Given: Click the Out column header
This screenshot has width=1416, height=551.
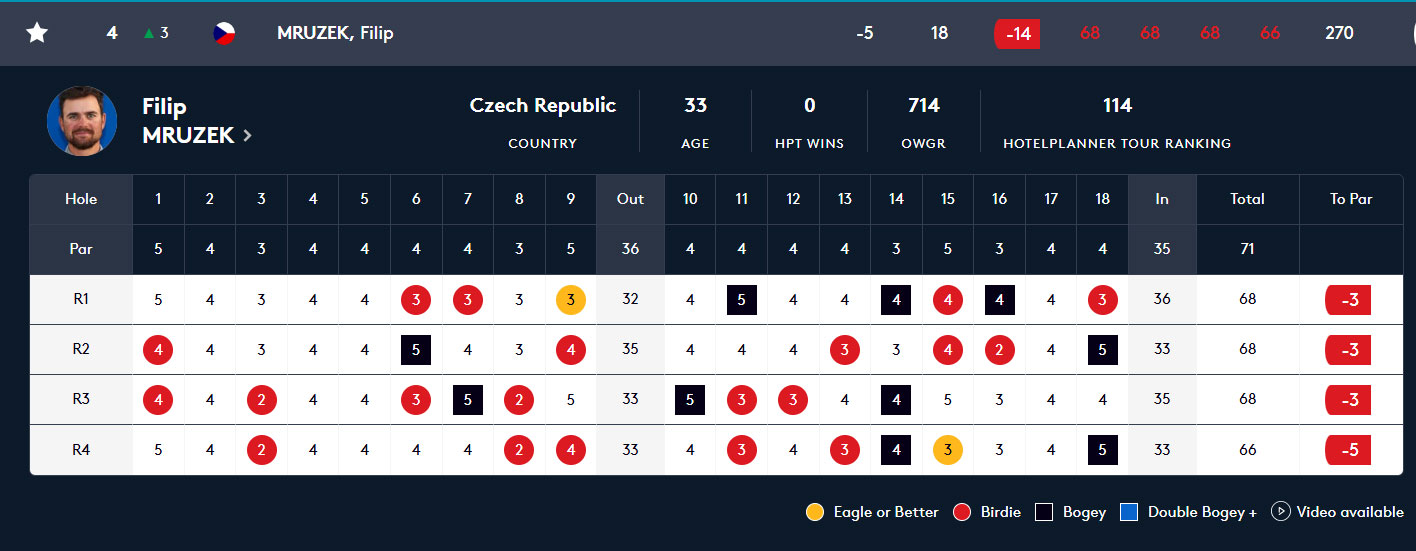Looking at the screenshot, I should (x=630, y=198).
